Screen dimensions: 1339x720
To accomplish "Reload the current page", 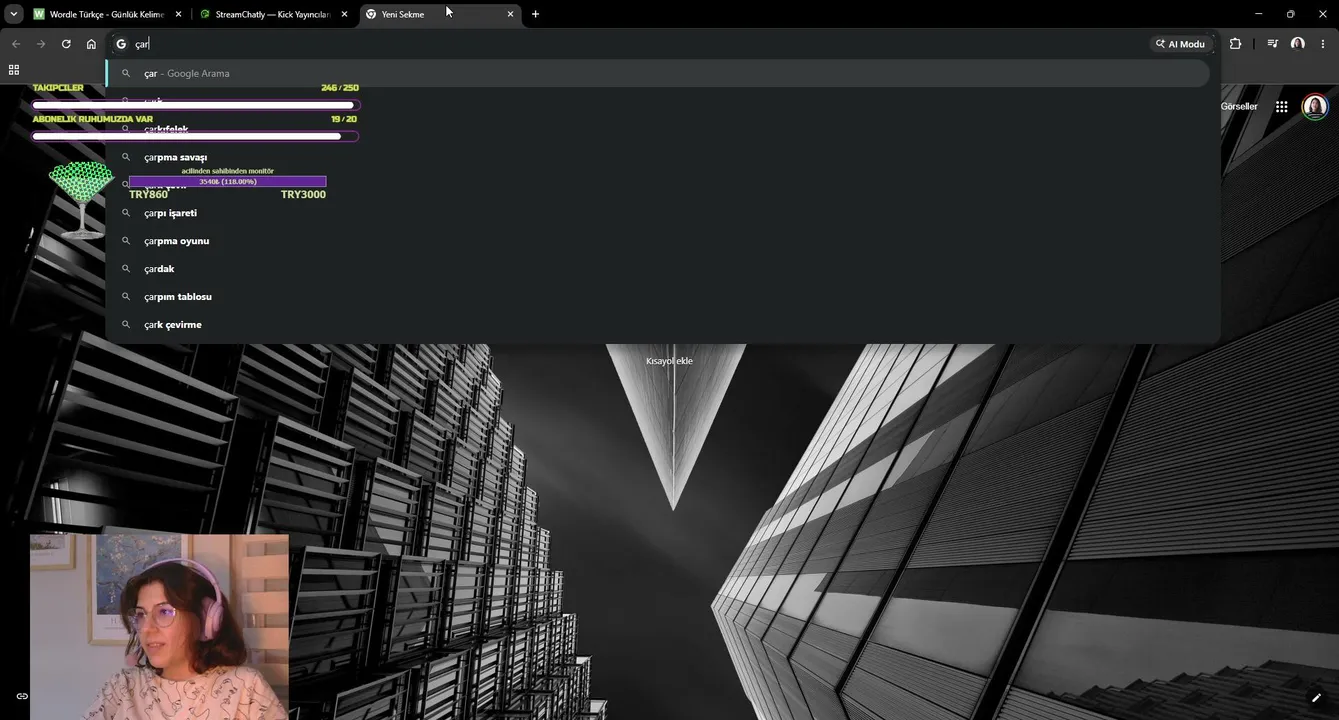I will pos(66,44).
